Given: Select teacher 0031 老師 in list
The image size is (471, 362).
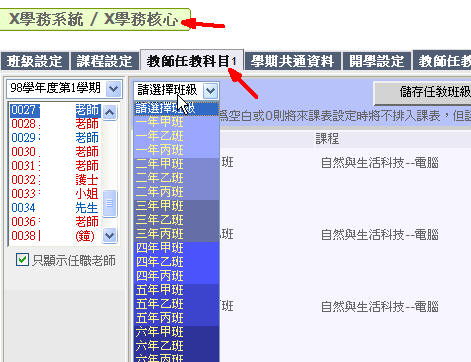Looking at the screenshot, I should [55, 166].
